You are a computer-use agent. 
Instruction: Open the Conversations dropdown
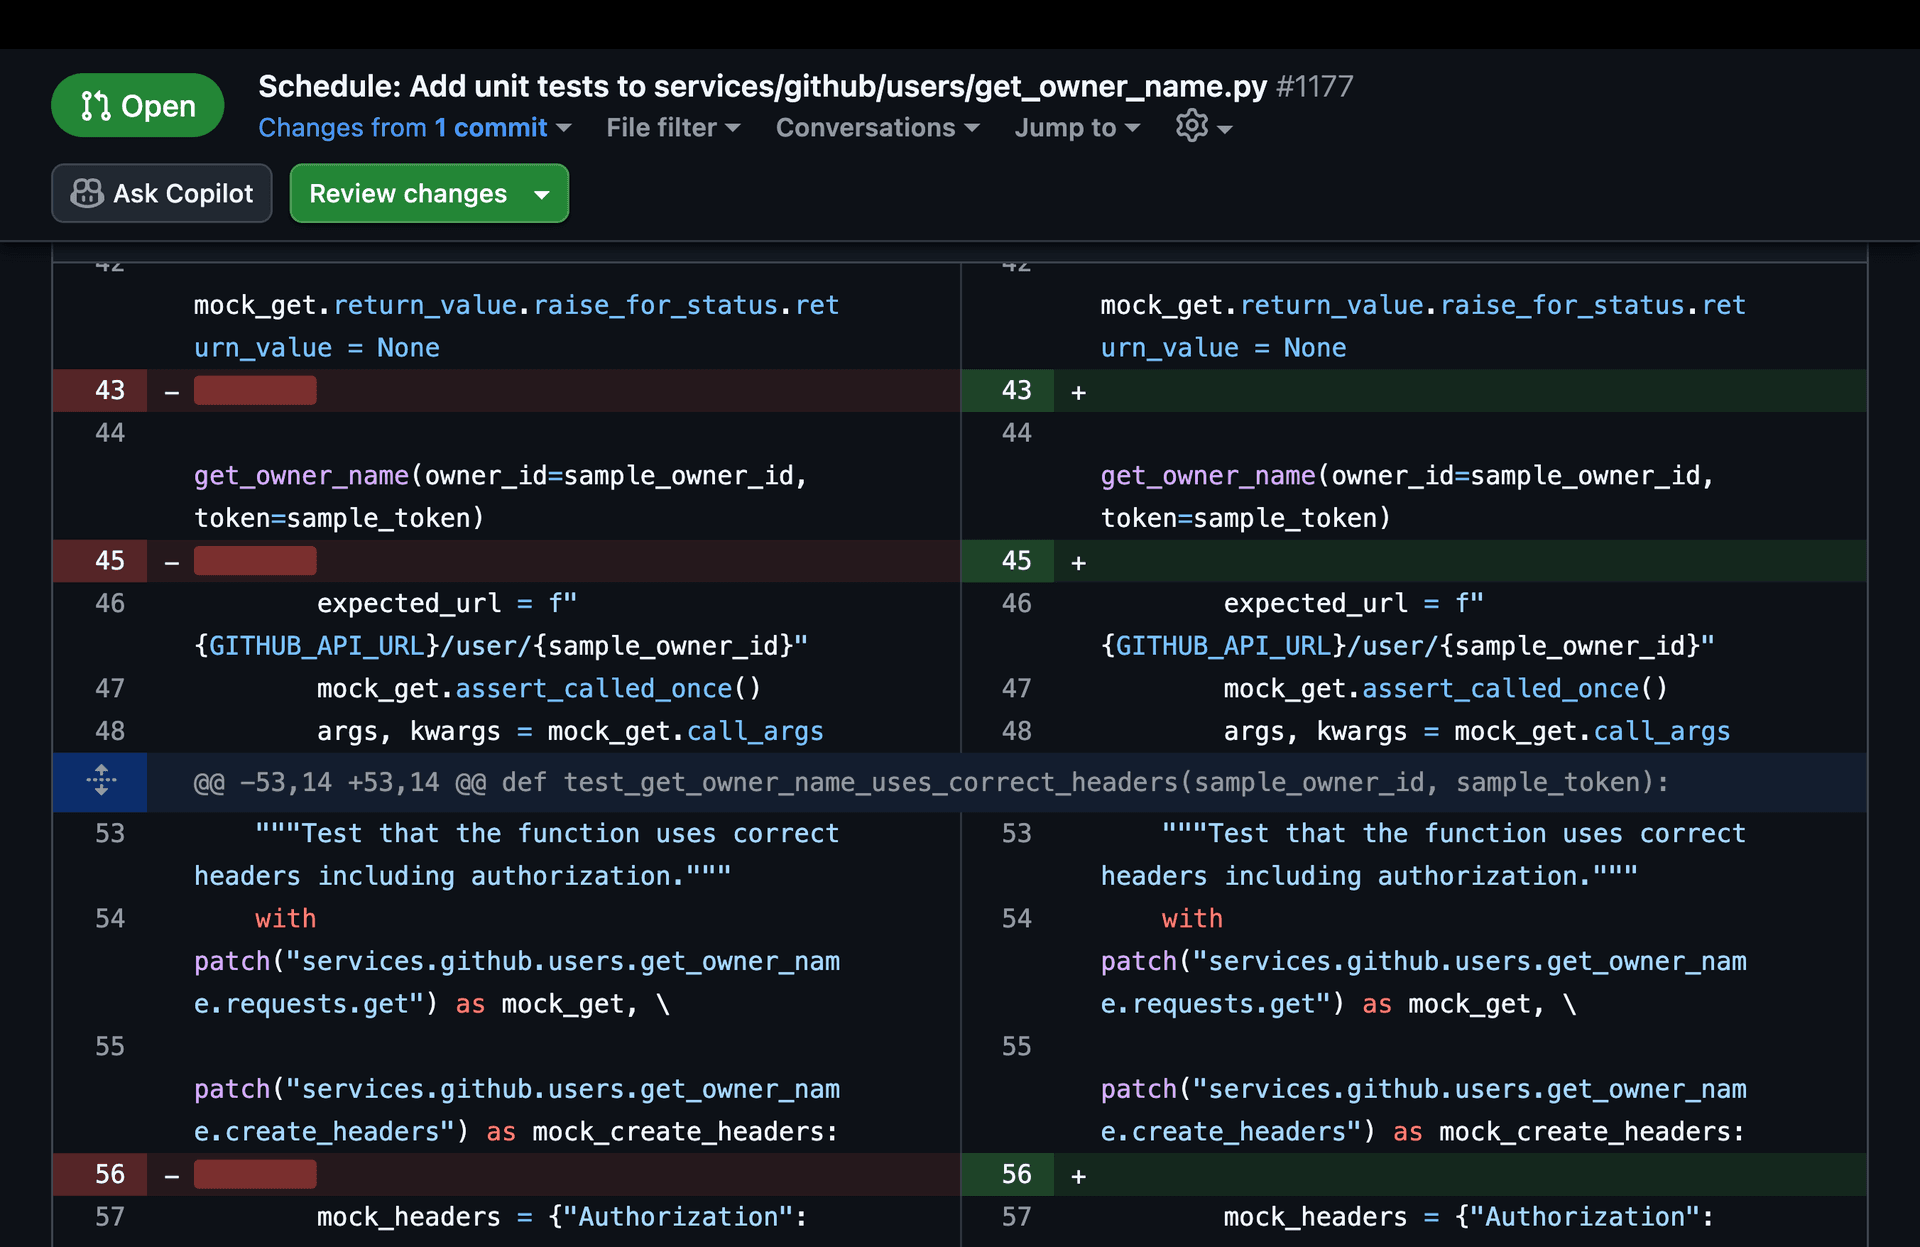point(877,128)
